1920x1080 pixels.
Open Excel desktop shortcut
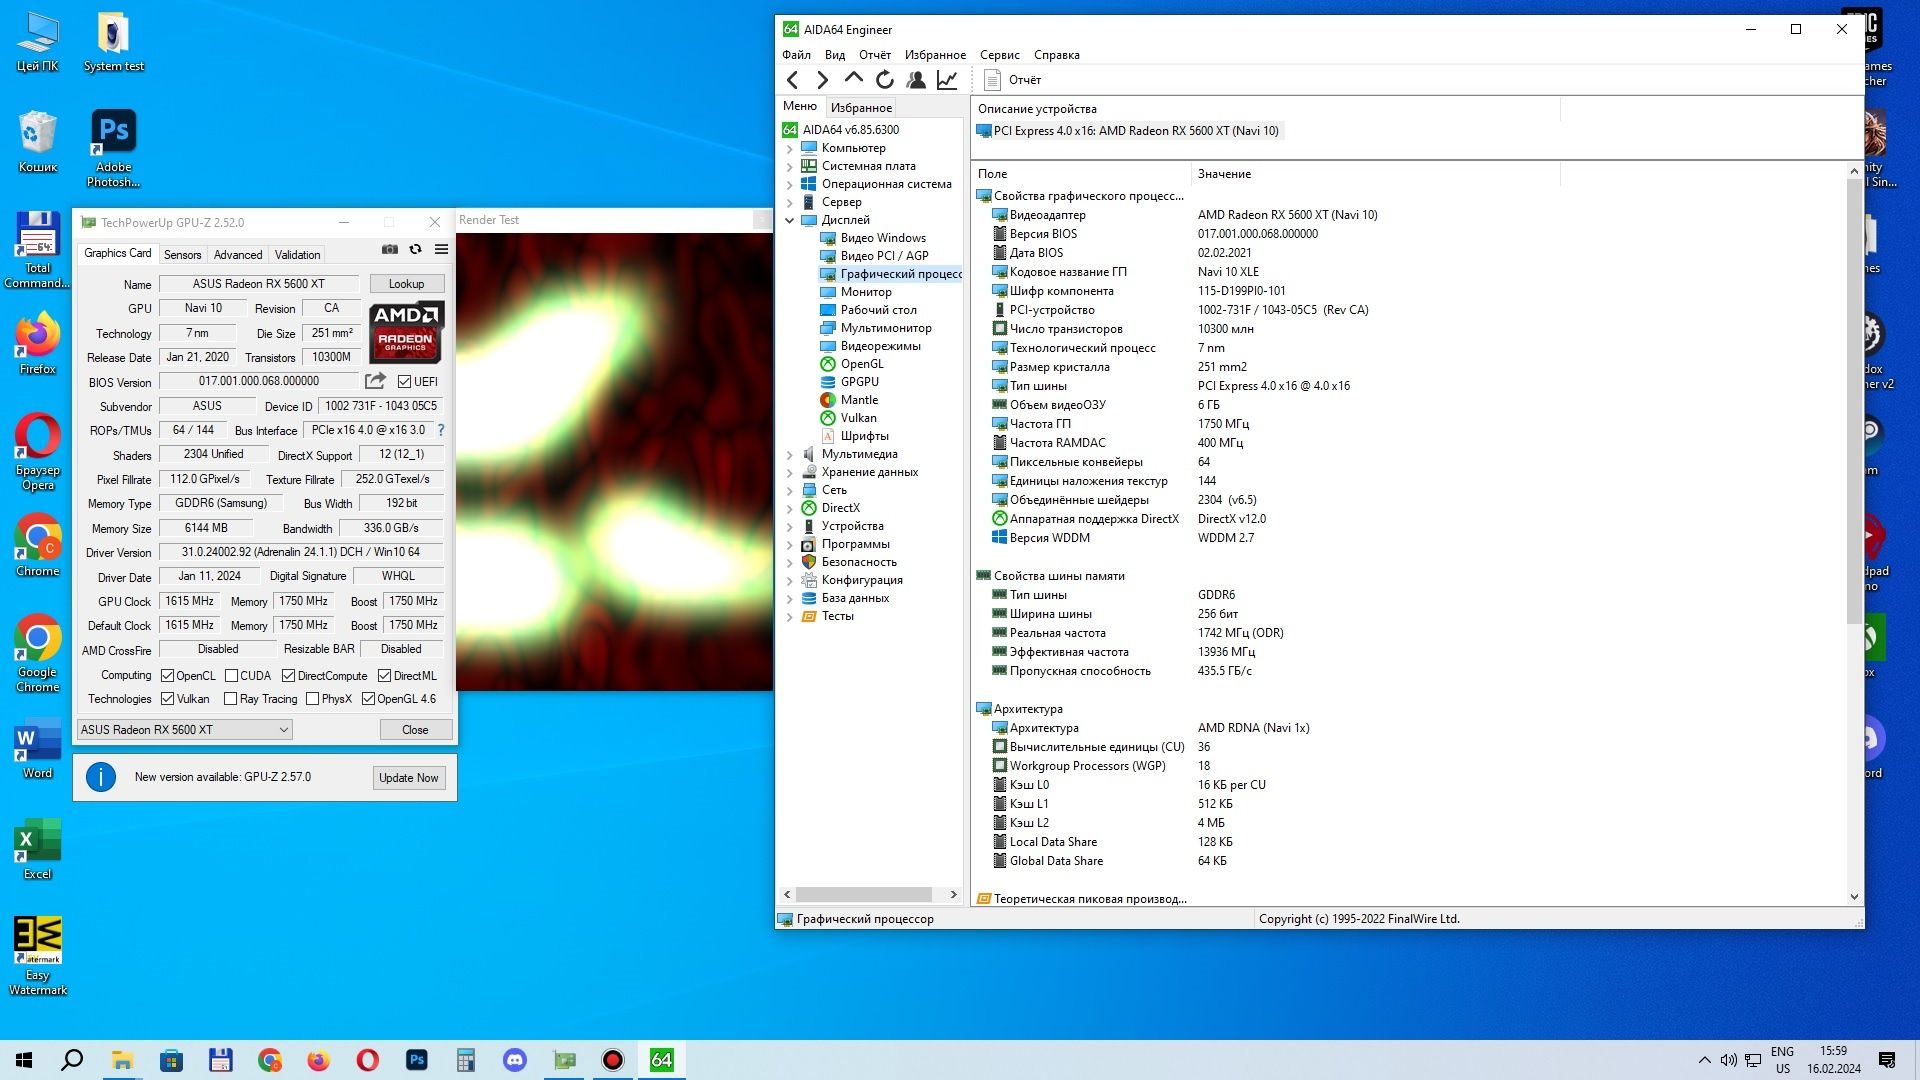(x=37, y=850)
